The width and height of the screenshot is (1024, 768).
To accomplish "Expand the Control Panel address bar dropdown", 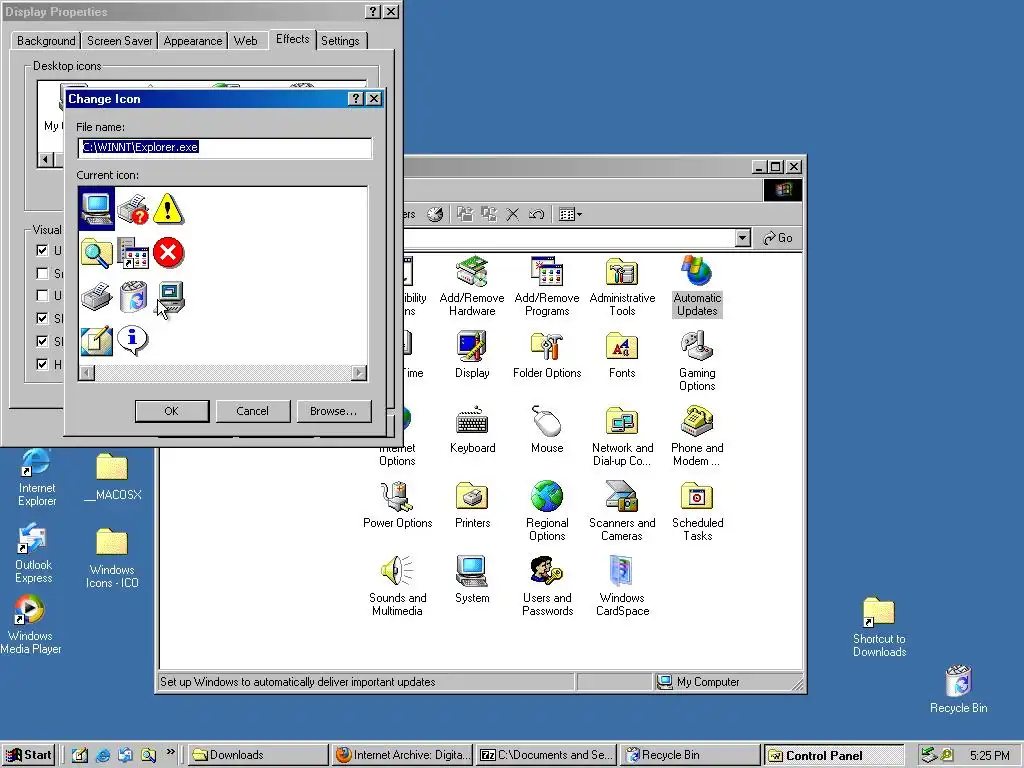I will 743,238.
